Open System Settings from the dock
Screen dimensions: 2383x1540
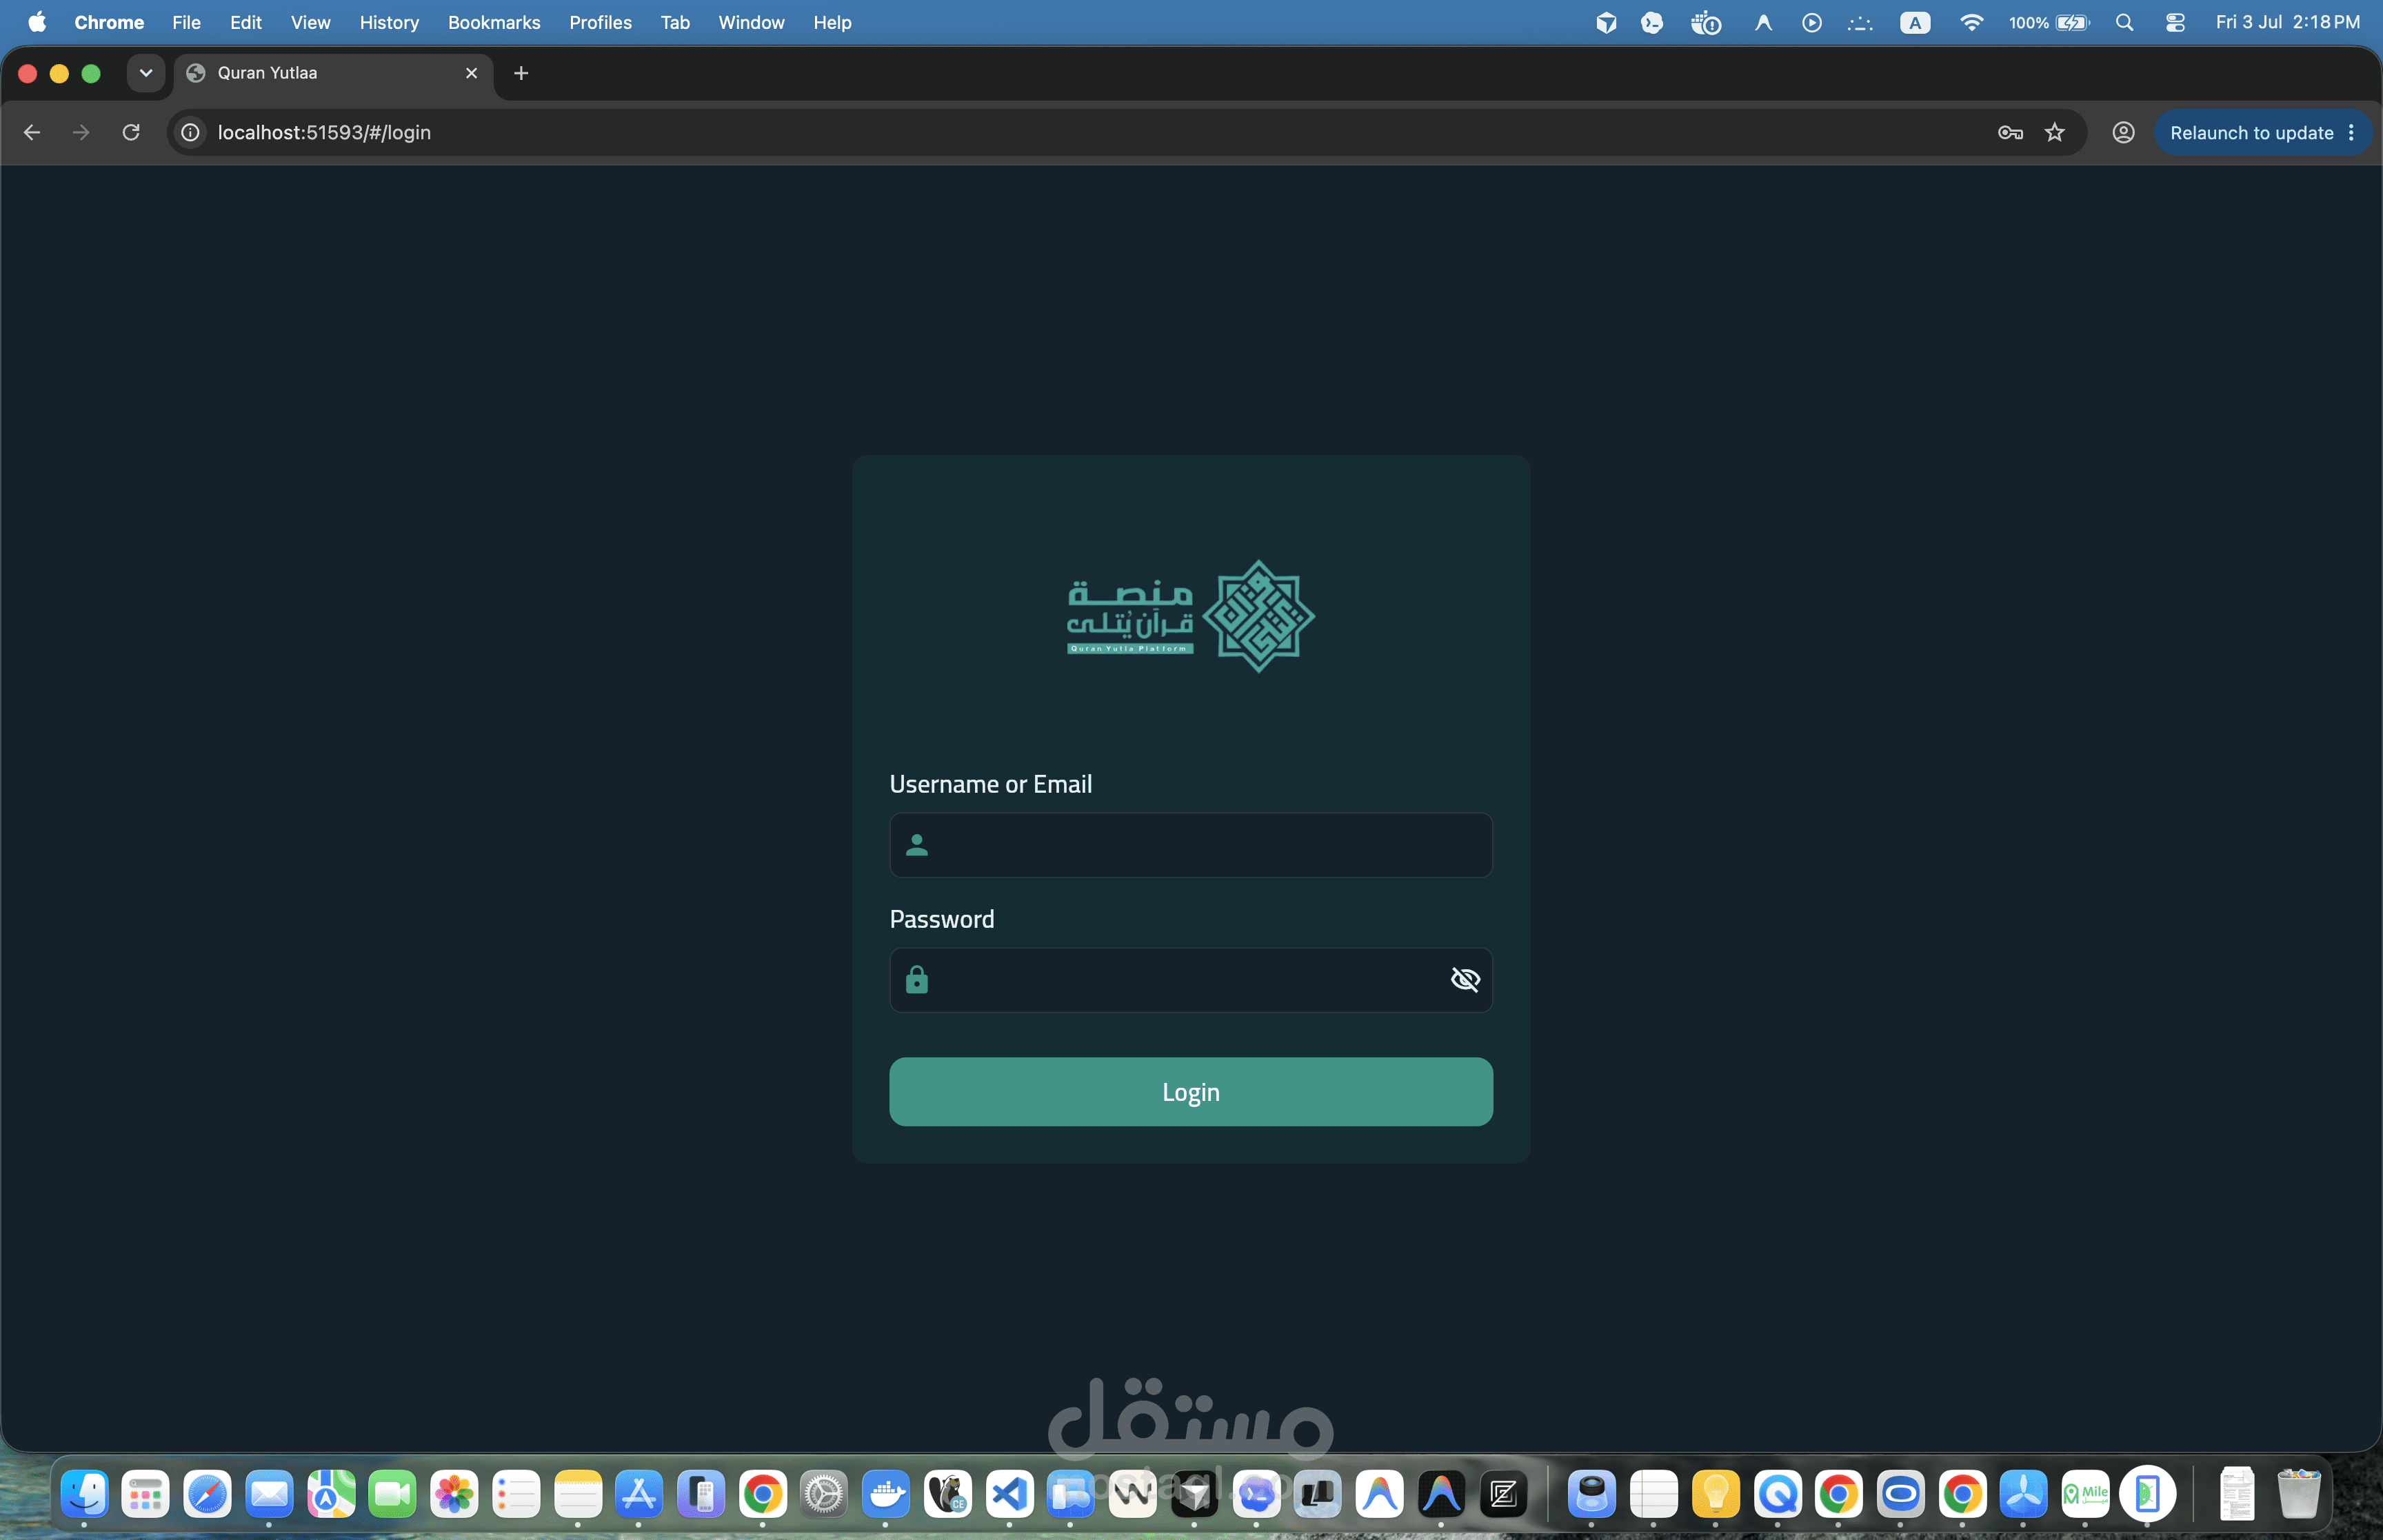(824, 1494)
